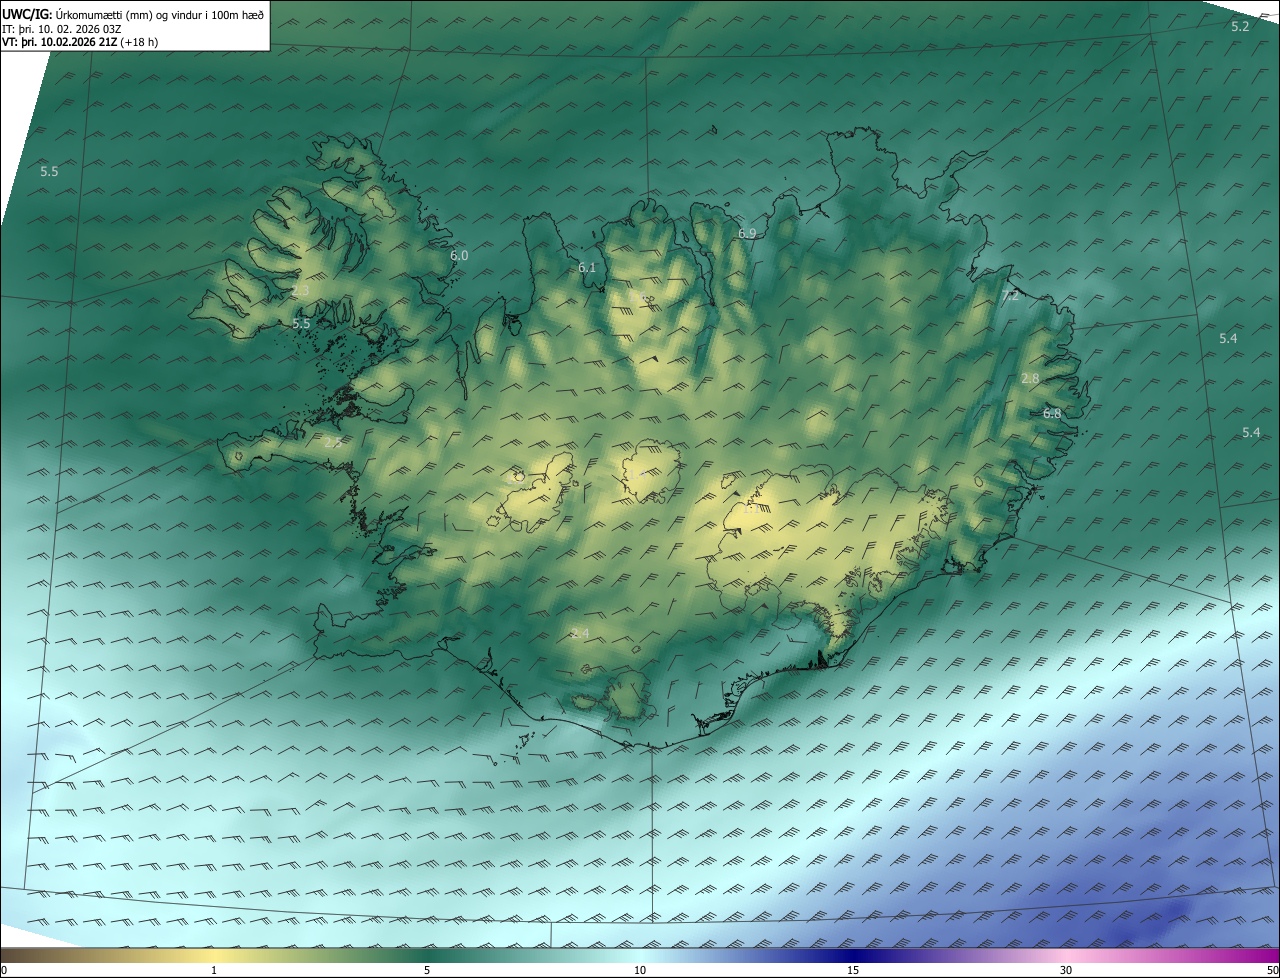Click the title 'Úrkomumætti (mm) og vindur í 100m hæð'

pos(158,14)
